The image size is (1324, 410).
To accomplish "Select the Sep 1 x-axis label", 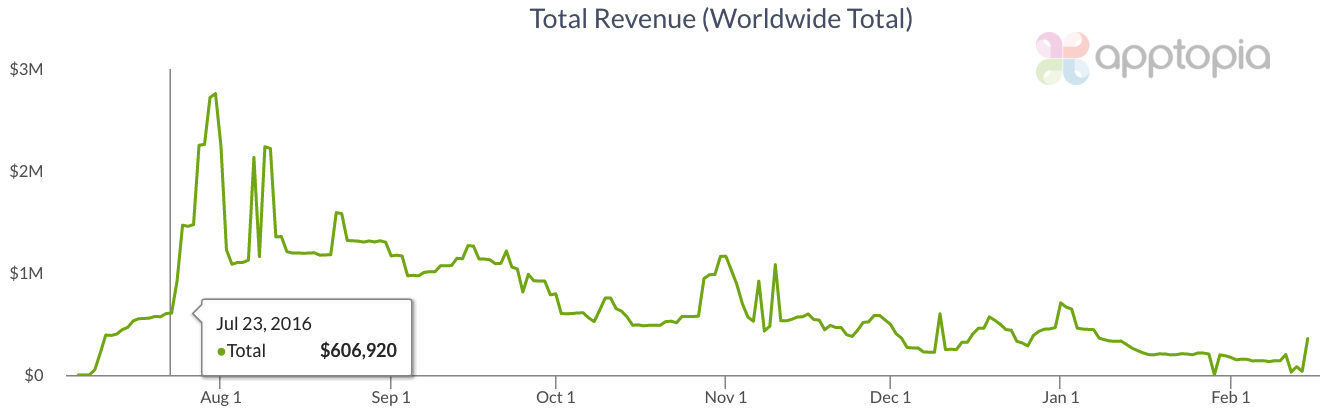I will click(x=390, y=397).
